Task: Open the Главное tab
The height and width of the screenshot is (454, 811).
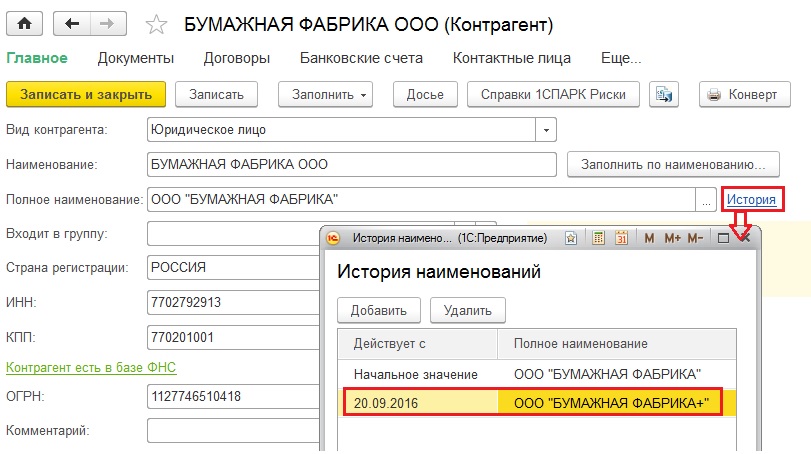Action: [x=37, y=58]
